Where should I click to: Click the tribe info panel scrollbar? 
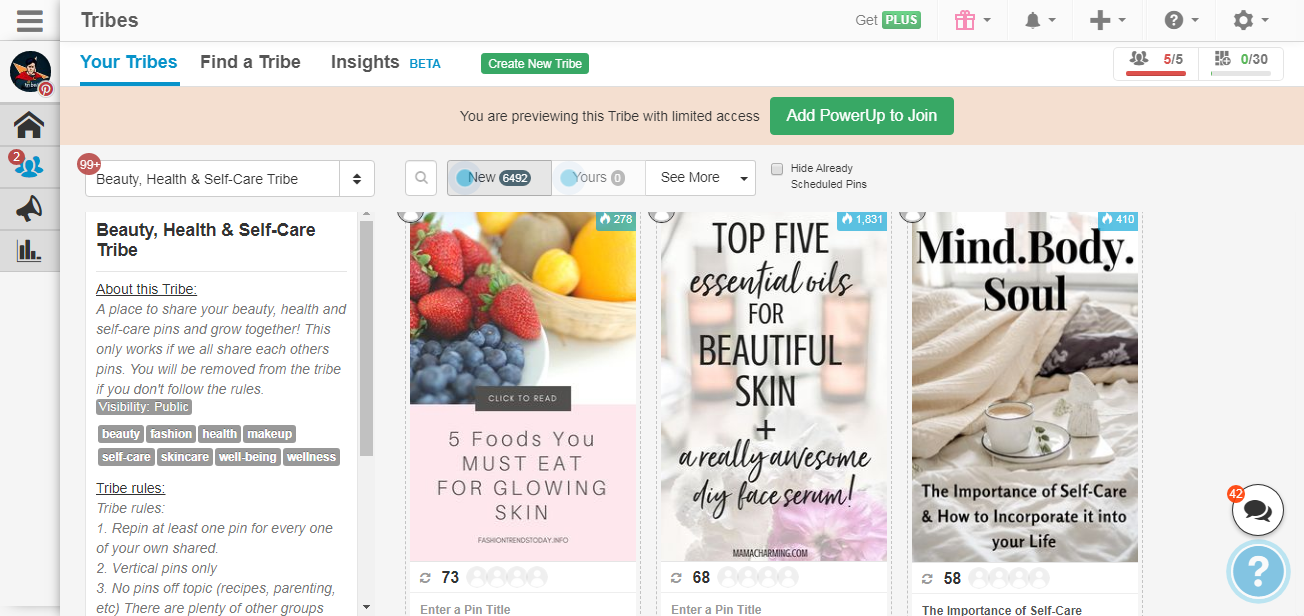coord(366,340)
